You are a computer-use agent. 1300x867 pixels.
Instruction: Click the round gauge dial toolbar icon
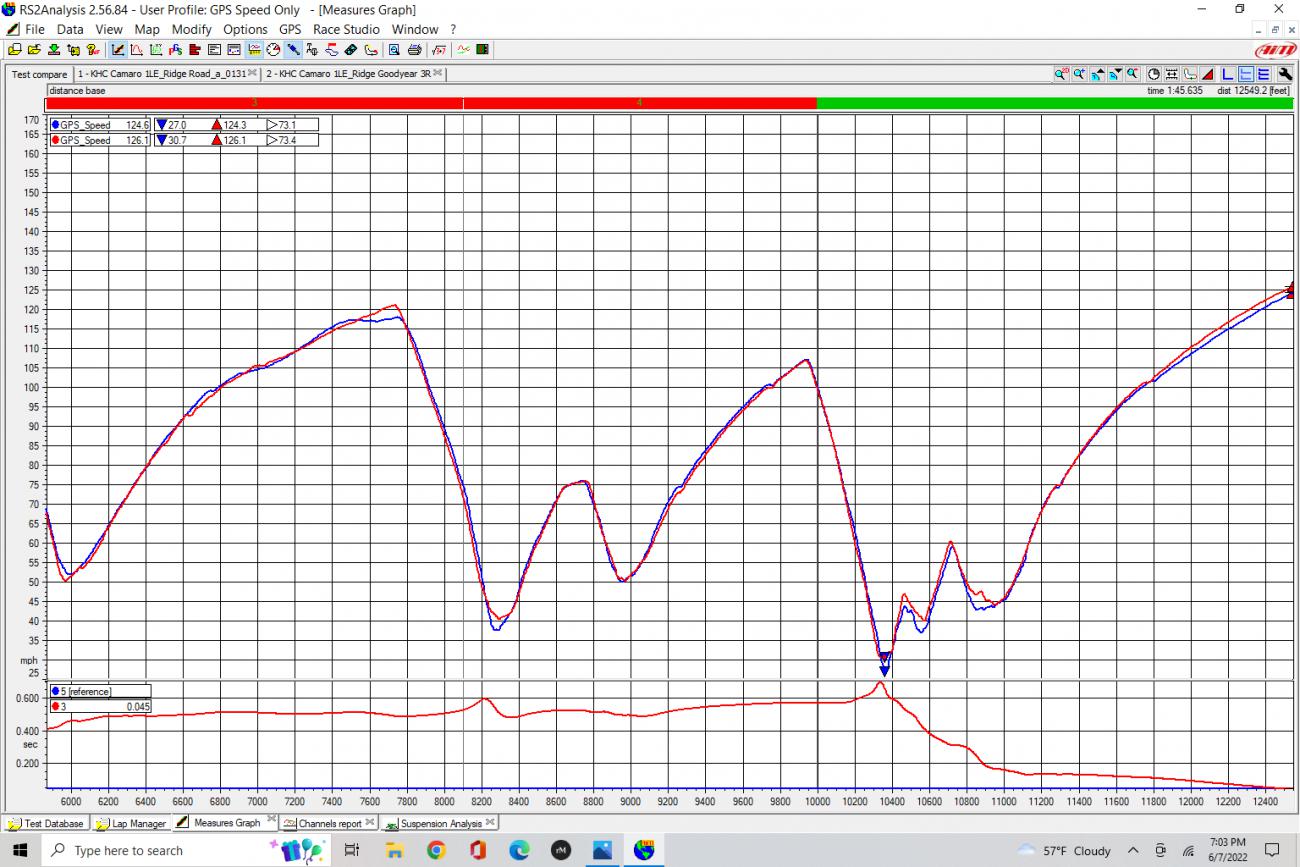pyautogui.click(x=273, y=49)
